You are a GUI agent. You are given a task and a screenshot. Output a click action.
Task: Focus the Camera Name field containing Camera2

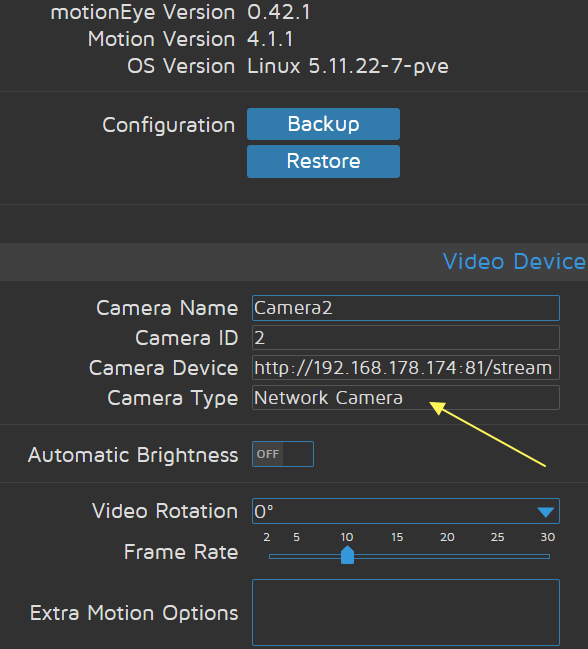coord(406,308)
